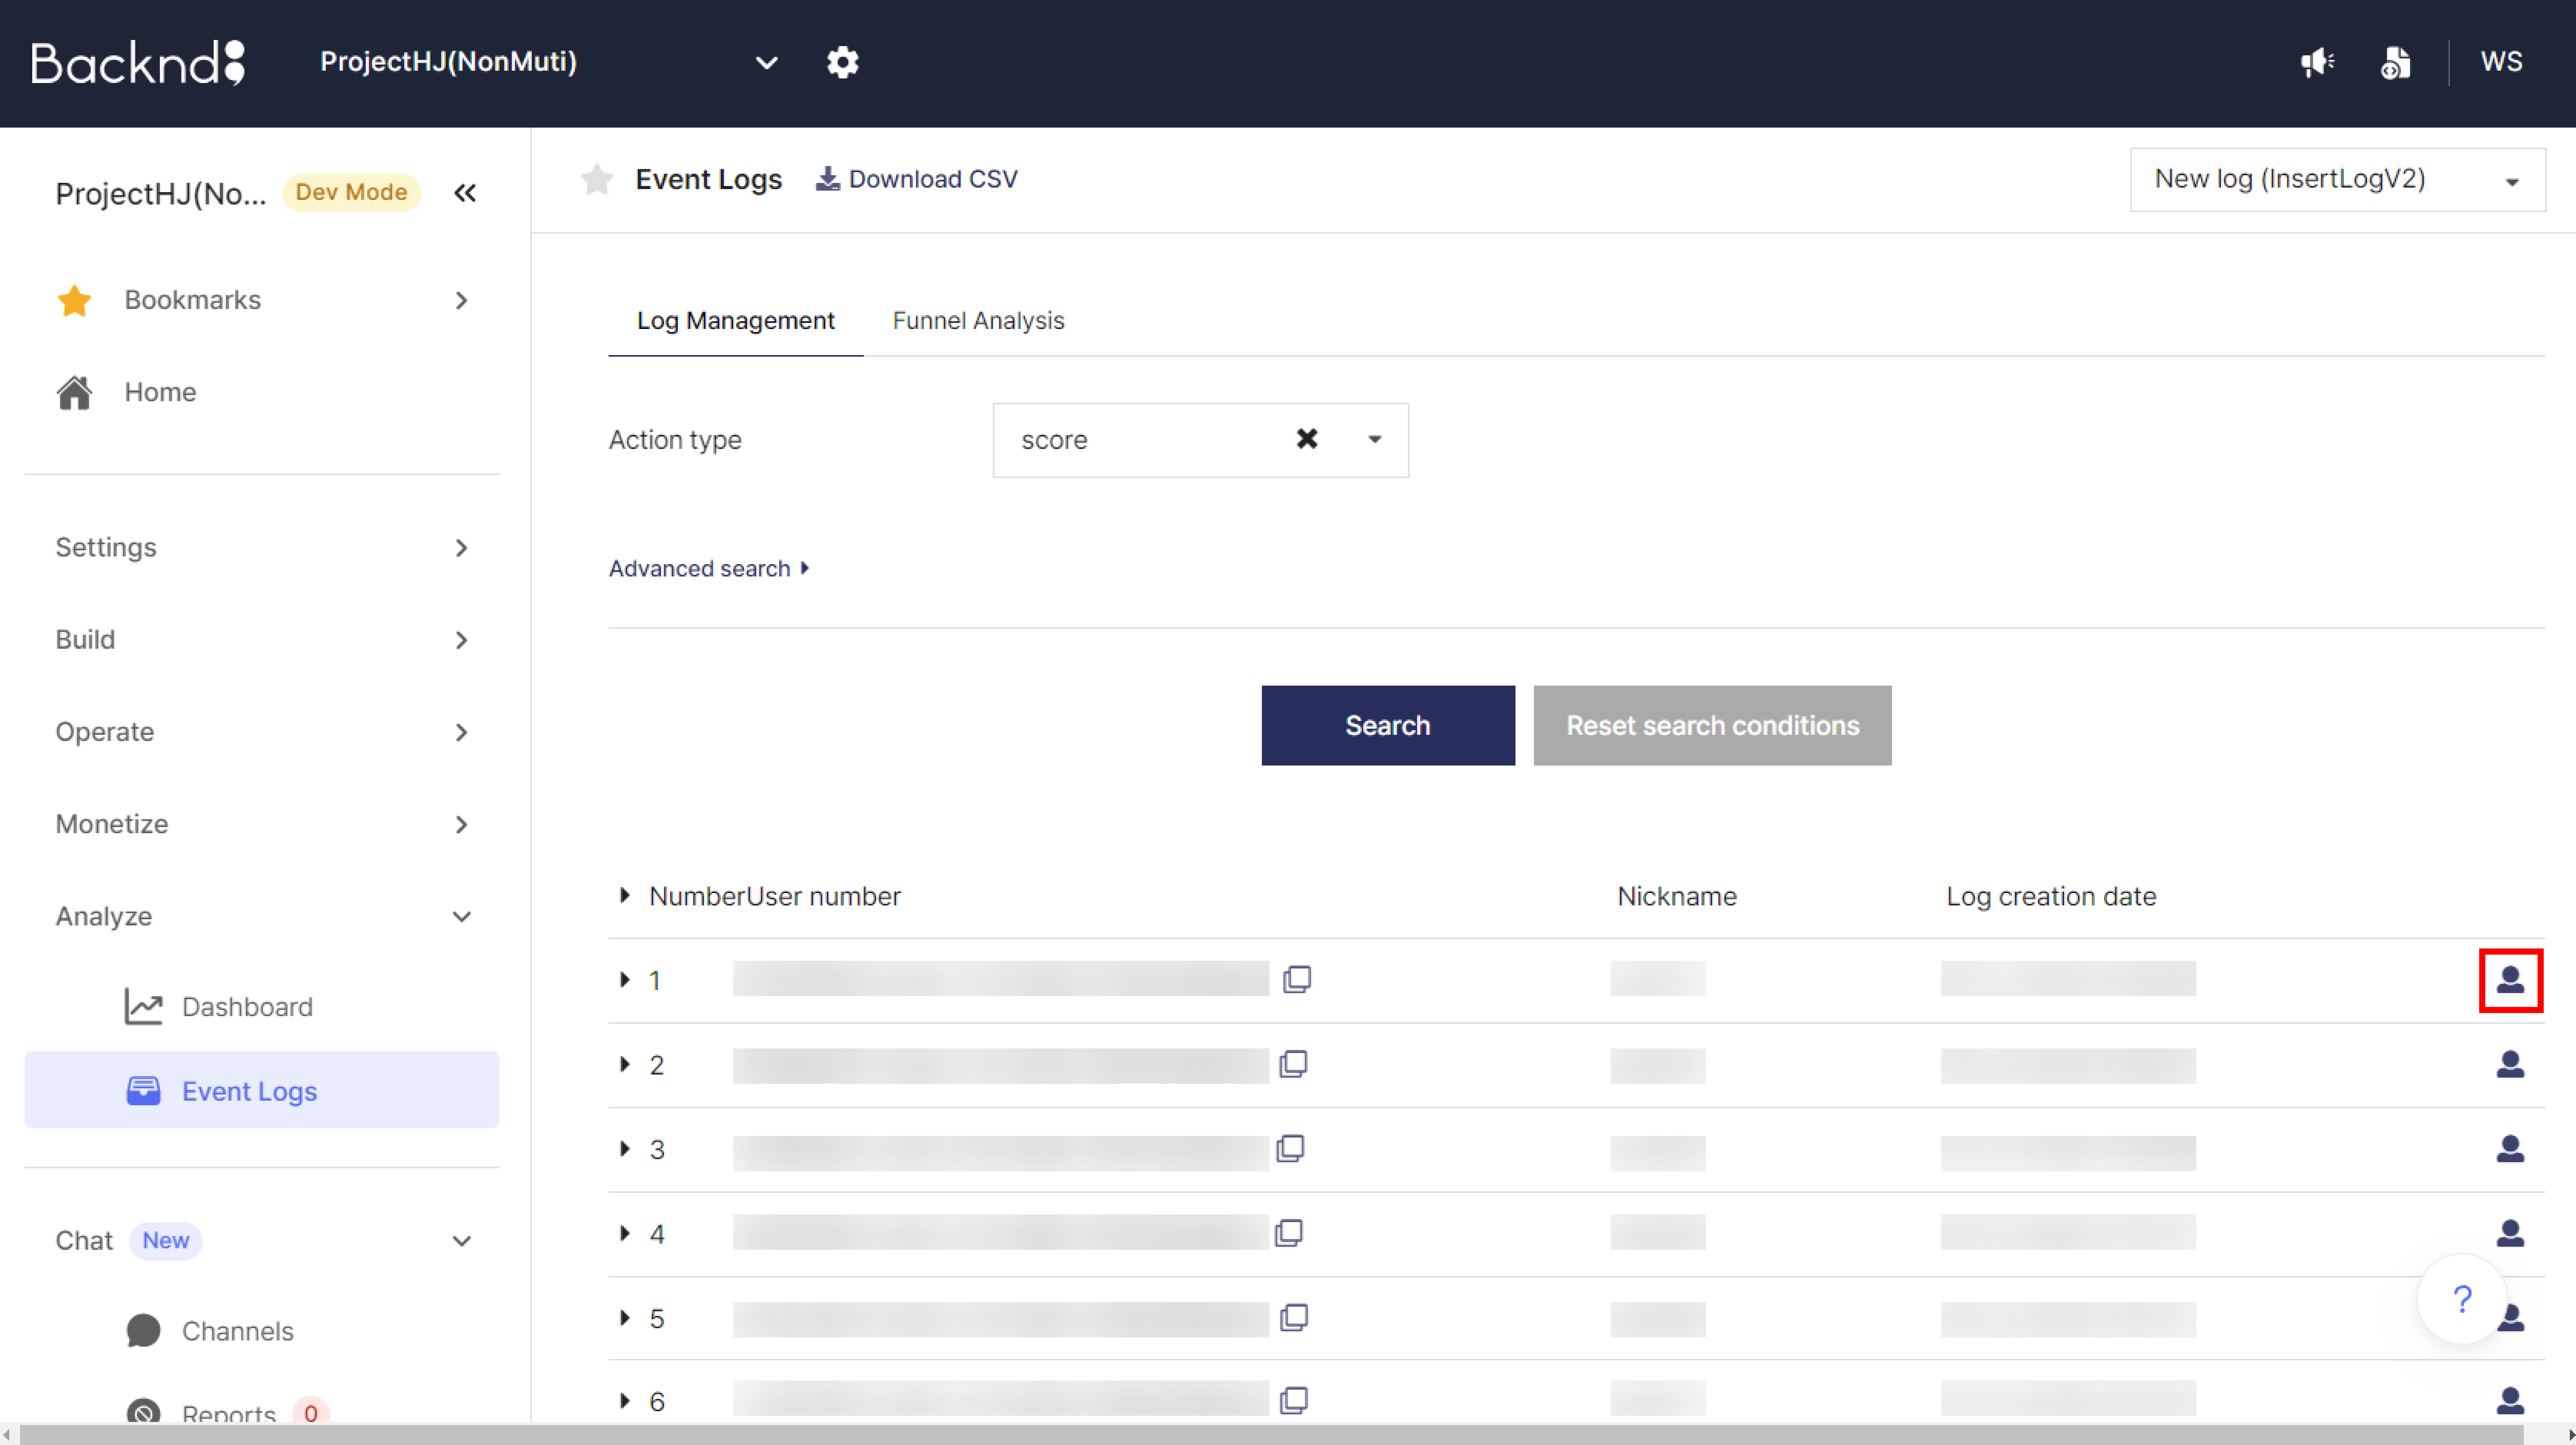
Task: Expand log row 5 details
Action: (625, 1318)
